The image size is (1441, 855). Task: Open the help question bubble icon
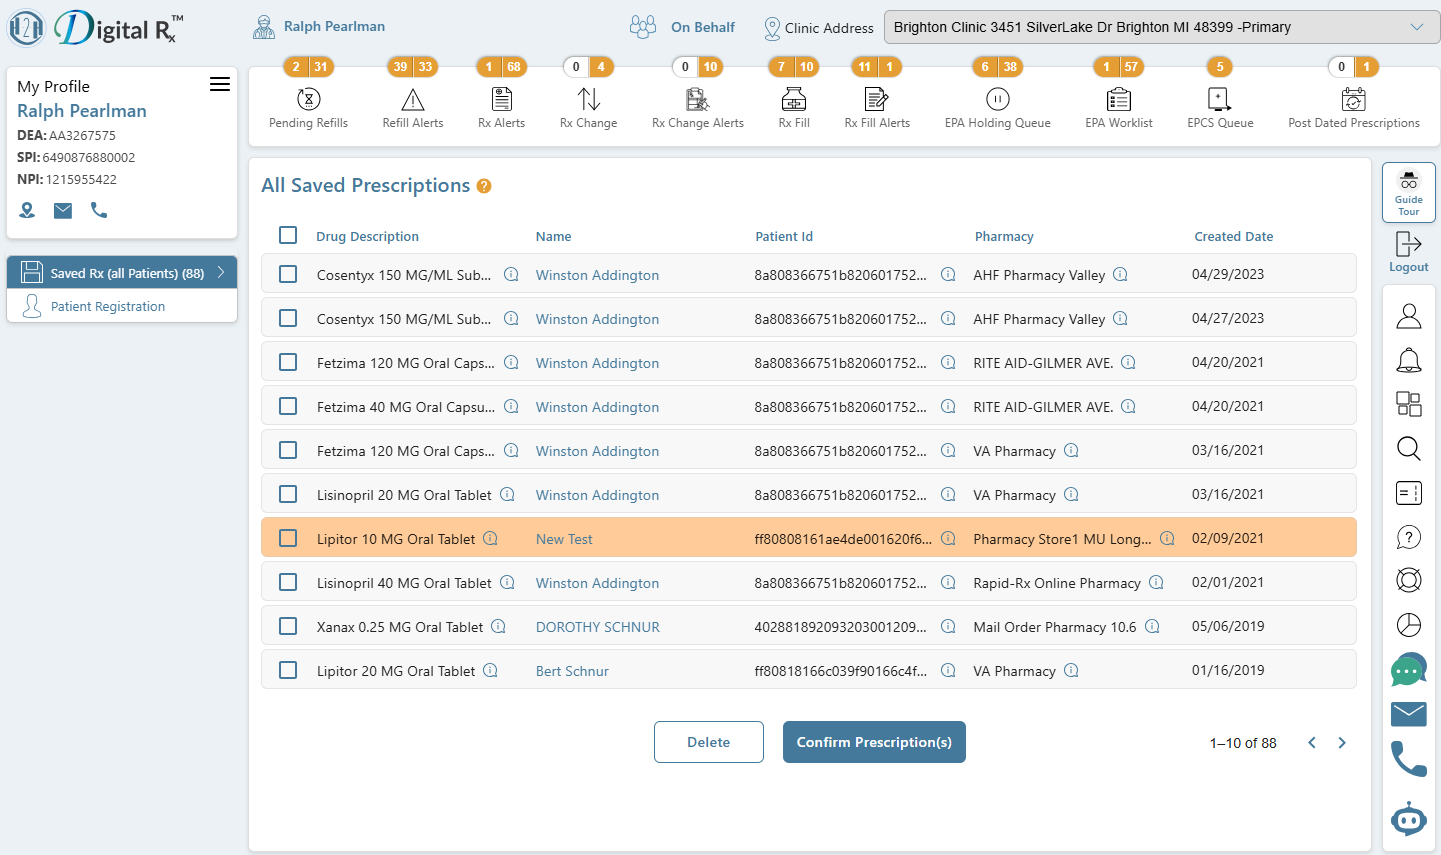1409,537
